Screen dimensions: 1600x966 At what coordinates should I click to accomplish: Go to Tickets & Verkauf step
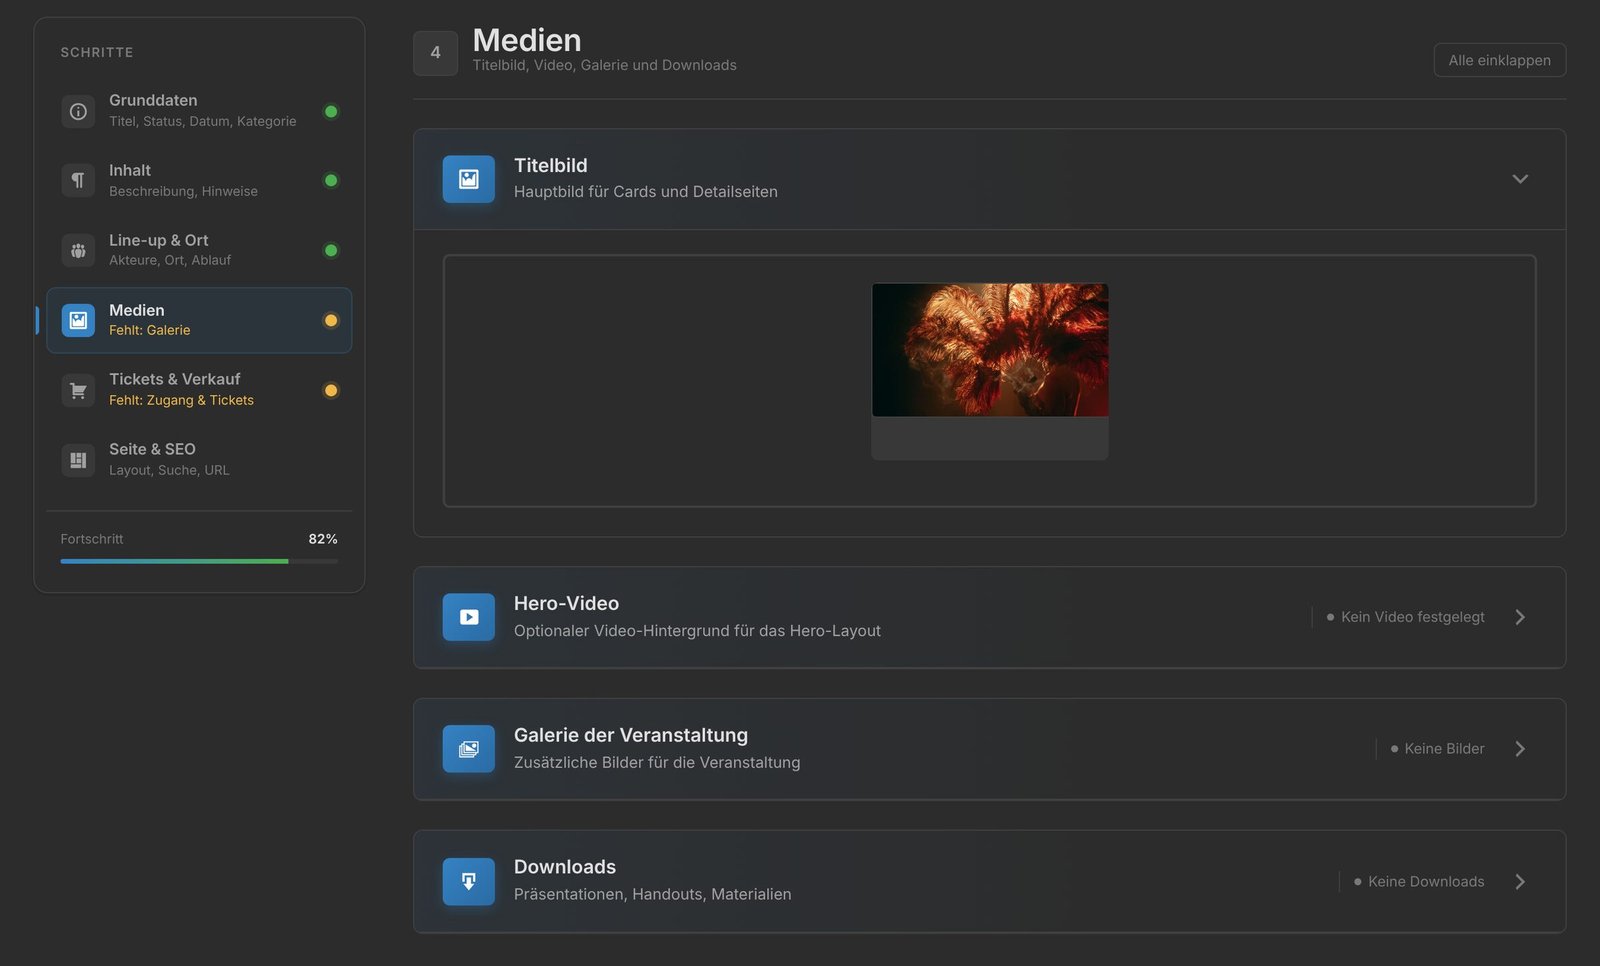199,390
